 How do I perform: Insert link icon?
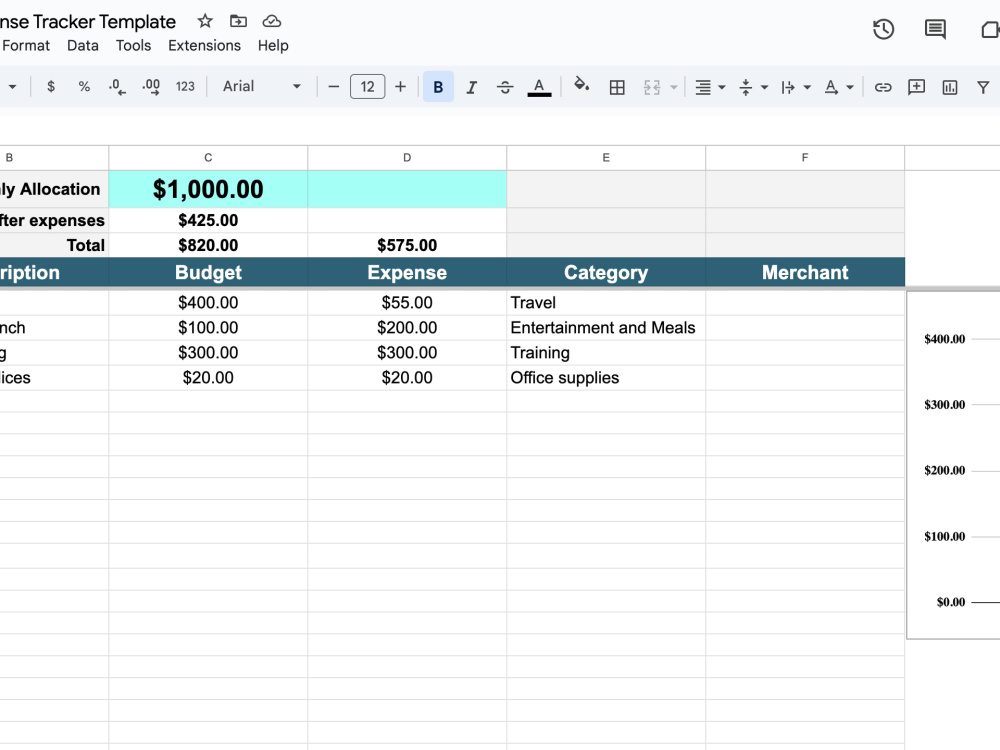(x=883, y=87)
